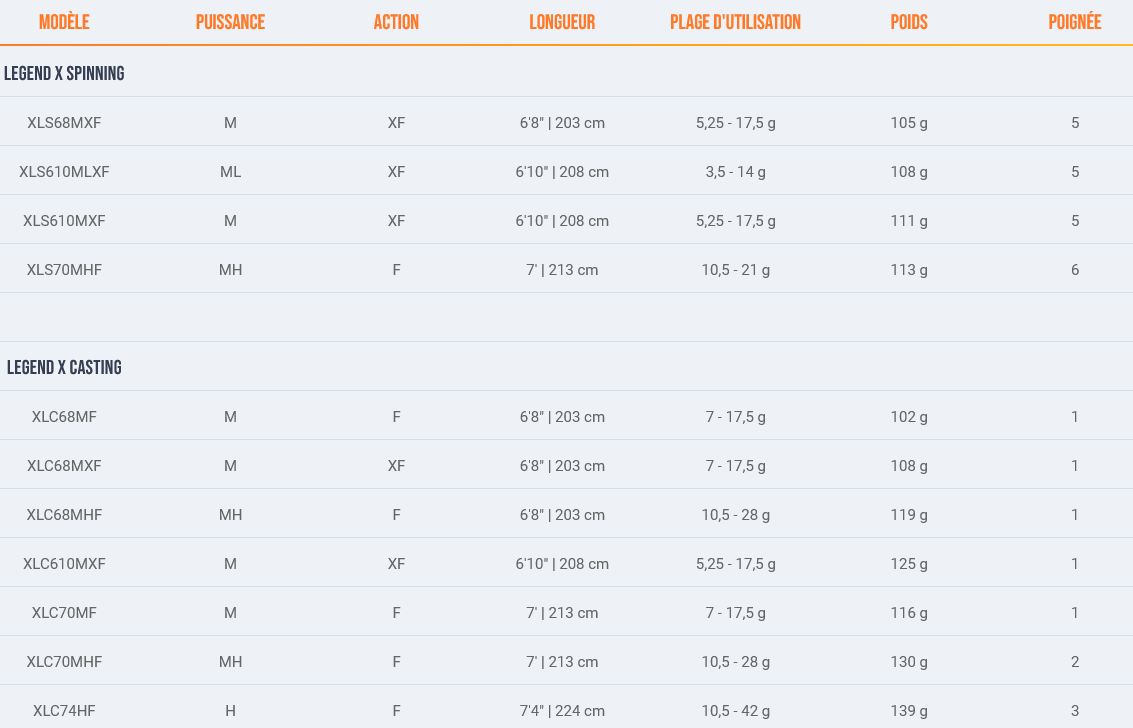Select model XLC68MF in casting list
The height and width of the screenshot is (728, 1133).
coord(64,417)
